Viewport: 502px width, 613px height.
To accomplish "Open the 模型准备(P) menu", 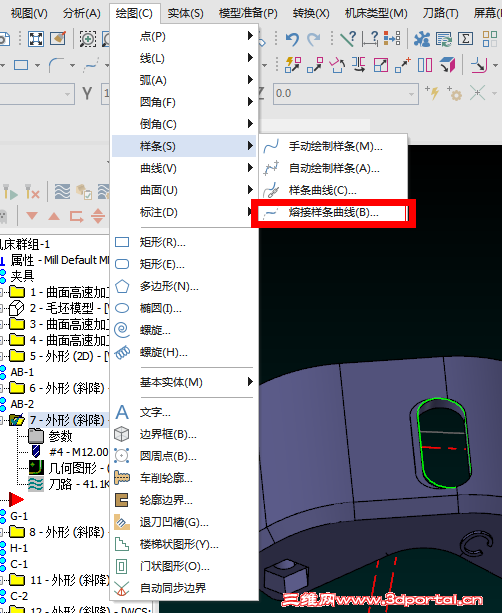I will [x=248, y=13].
